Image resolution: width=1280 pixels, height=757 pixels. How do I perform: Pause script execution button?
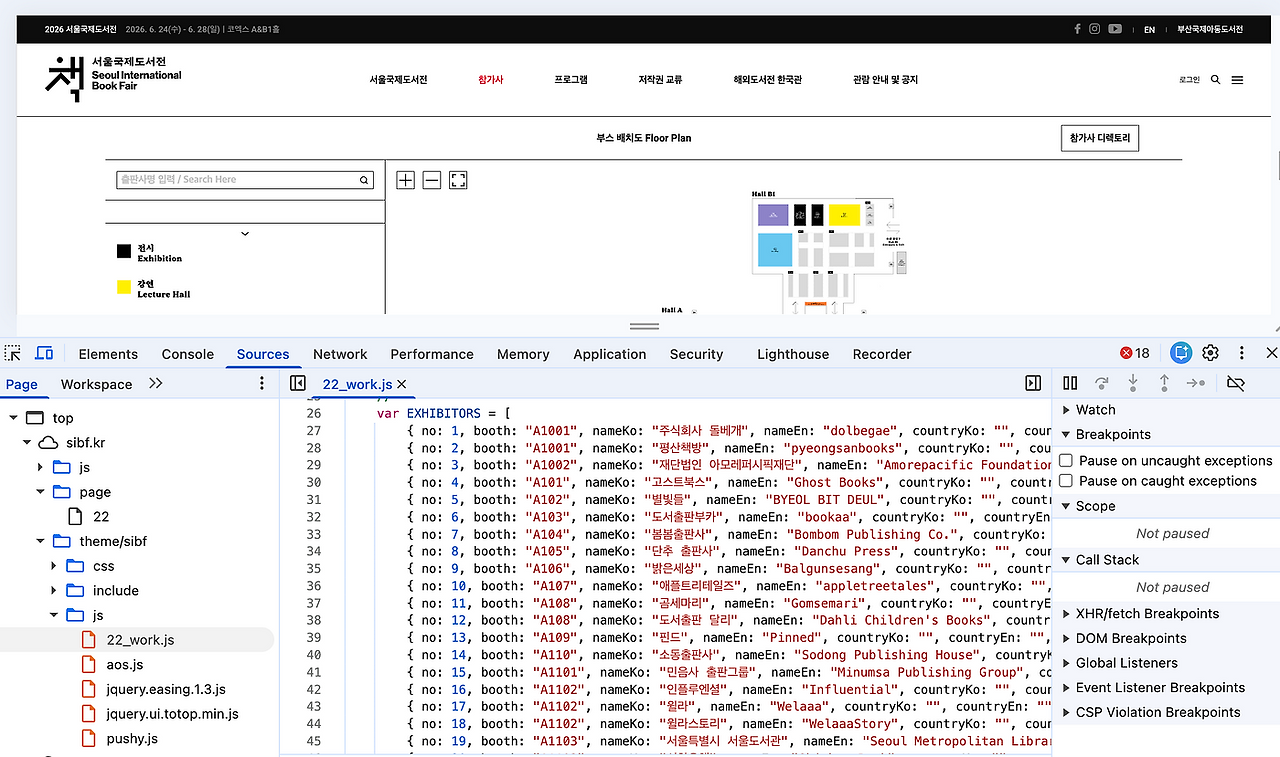click(x=1070, y=383)
